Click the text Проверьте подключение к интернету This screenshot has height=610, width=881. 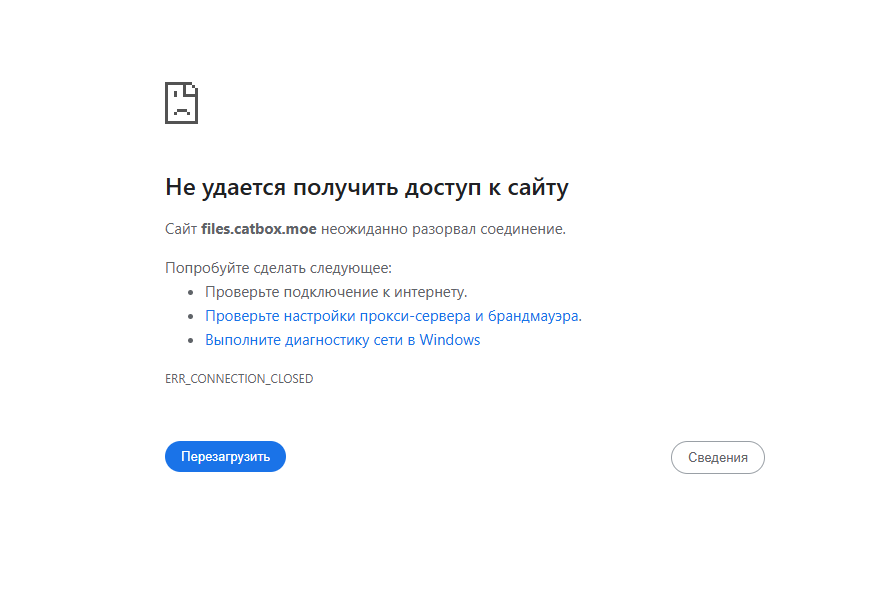click(x=336, y=292)
